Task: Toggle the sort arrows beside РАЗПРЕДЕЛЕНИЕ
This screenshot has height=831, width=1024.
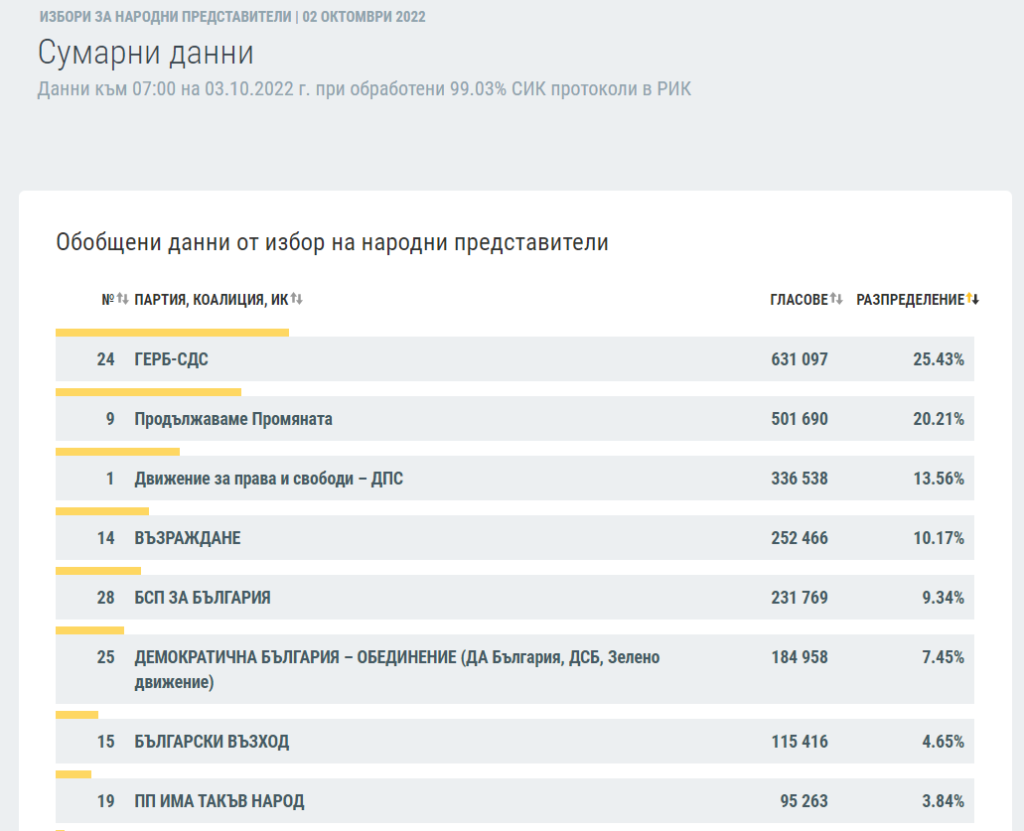Action: (973, 300)
